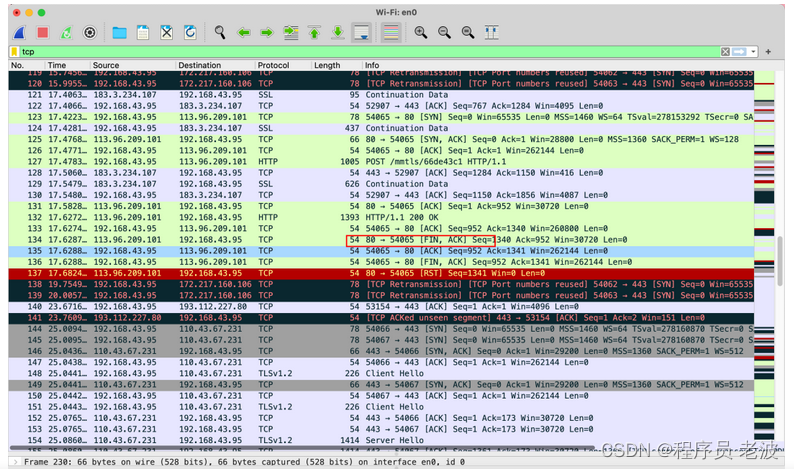Add a filter button with the plus

(x=768, y=52)
